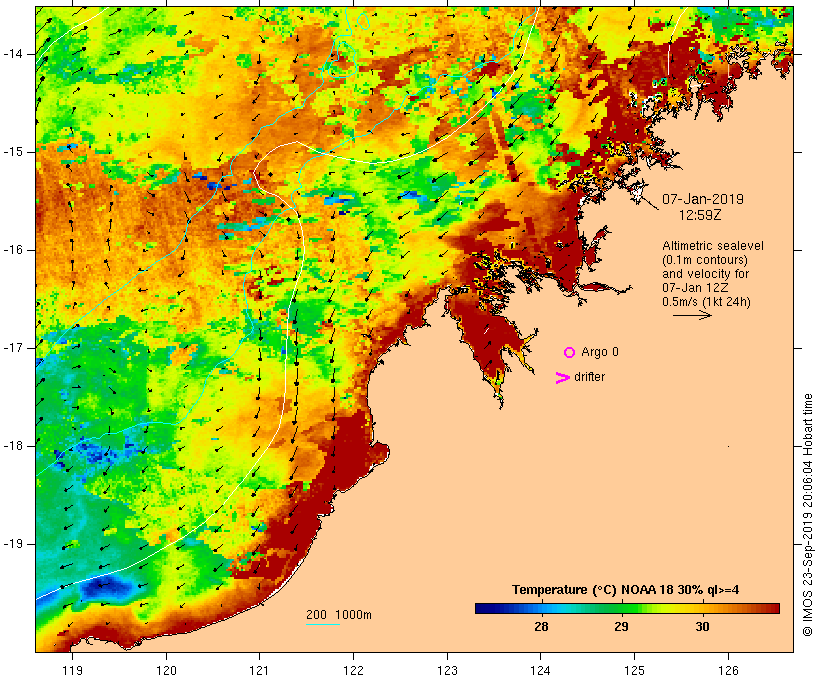Screen dimensions: 820x680
Task: Click the longitude label '126'
Action: (x=728, y=670)
